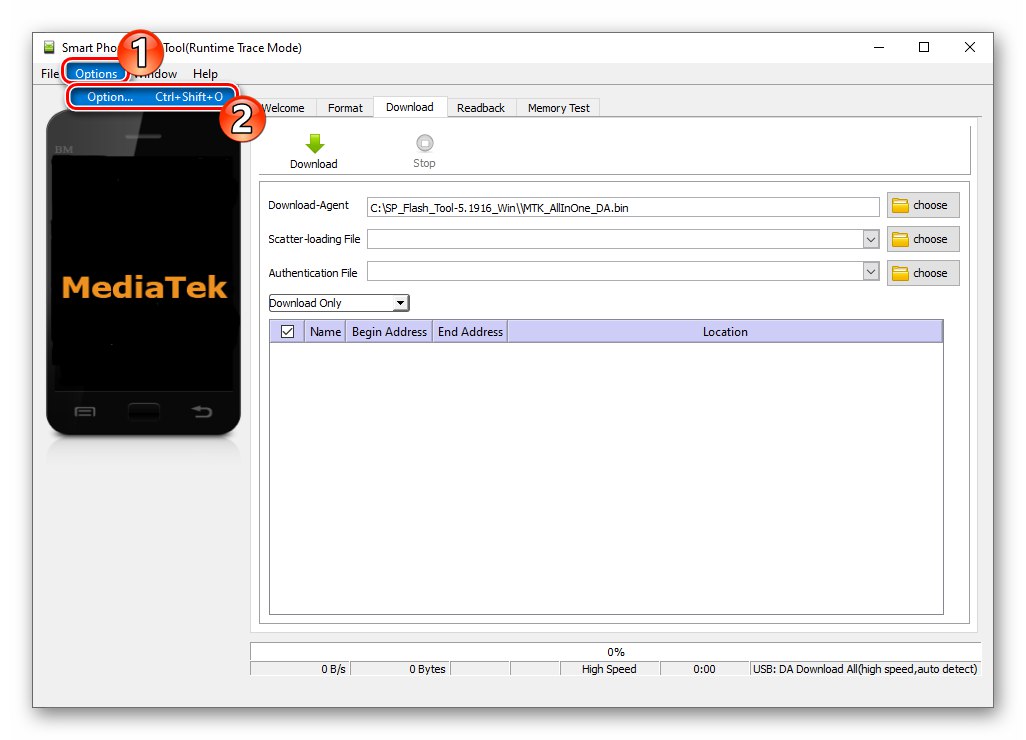This screenshot has height=740, width=1026.
Task: Click the 0% progress bar
Action: [x=616, y=652]
